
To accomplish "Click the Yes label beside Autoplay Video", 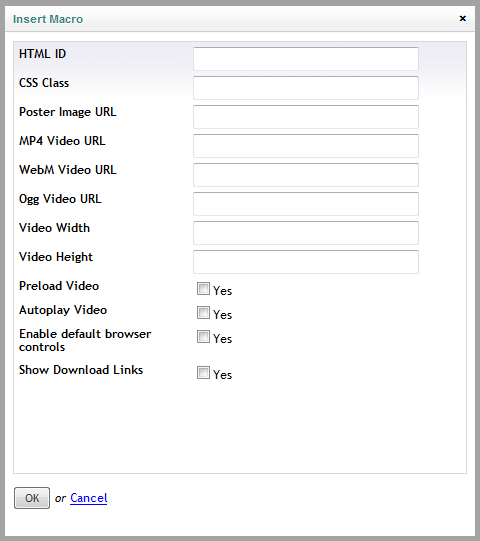I will click(x=223, y=315).
